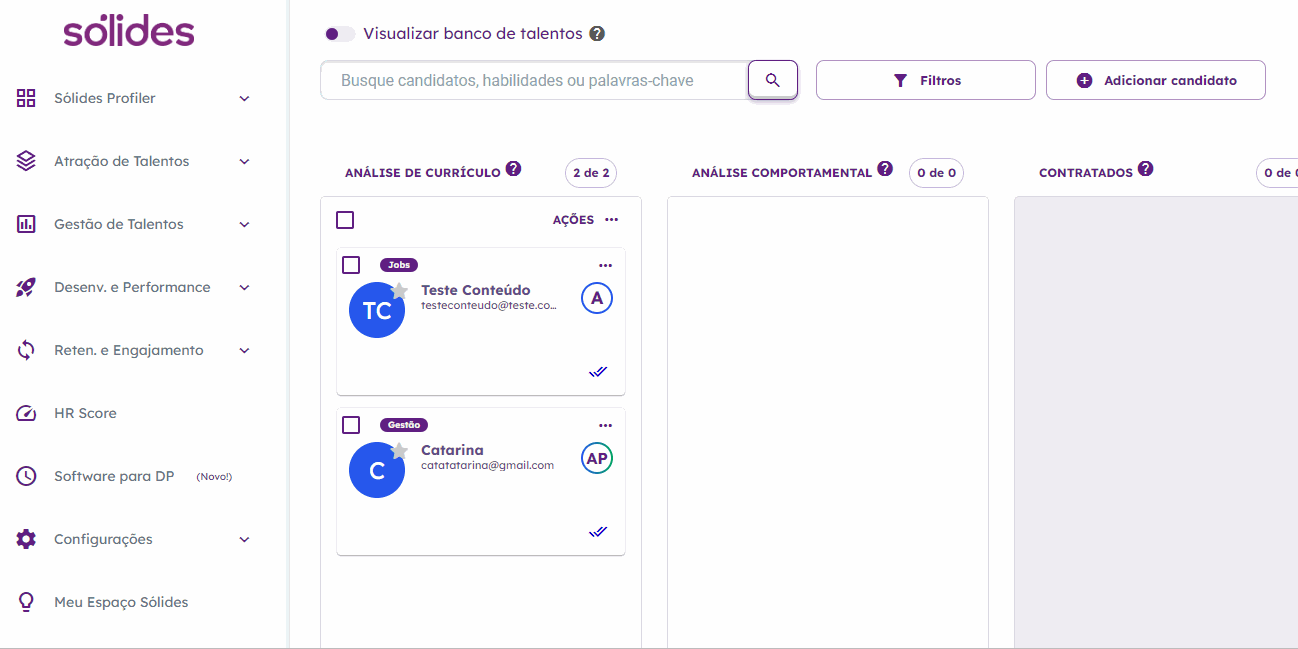Click the Software para DP clock icon
The height and width of the screenshot is (649, 1298).
point(26,476)
